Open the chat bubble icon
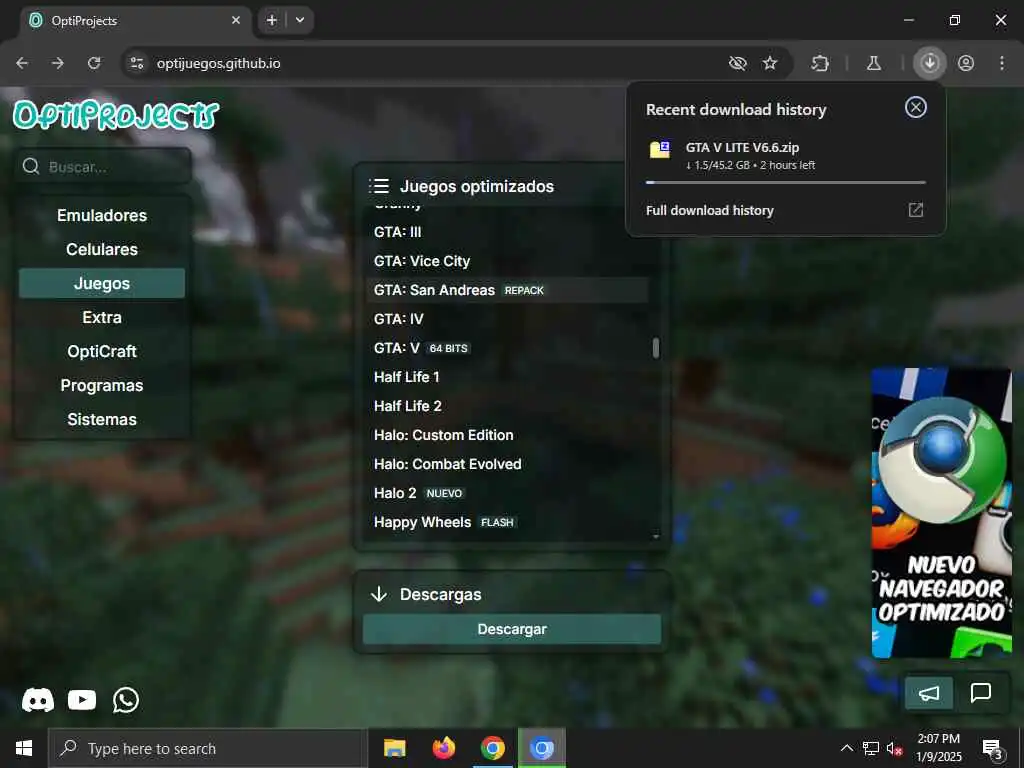Image resolution: width=1024 pixels, height=768 pixels. (980, 693)
